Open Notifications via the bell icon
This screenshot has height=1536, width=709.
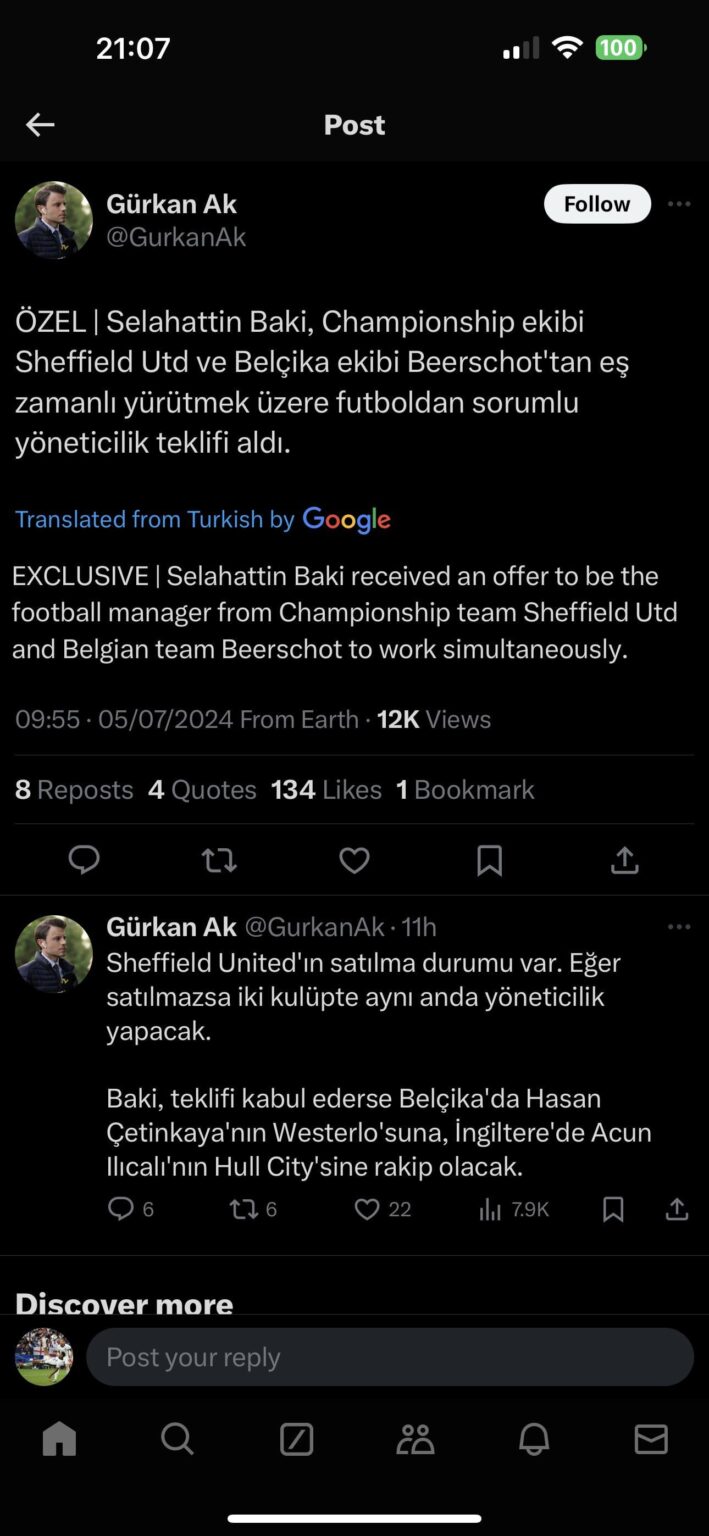pyautogui.click(x=532, y=1440)
